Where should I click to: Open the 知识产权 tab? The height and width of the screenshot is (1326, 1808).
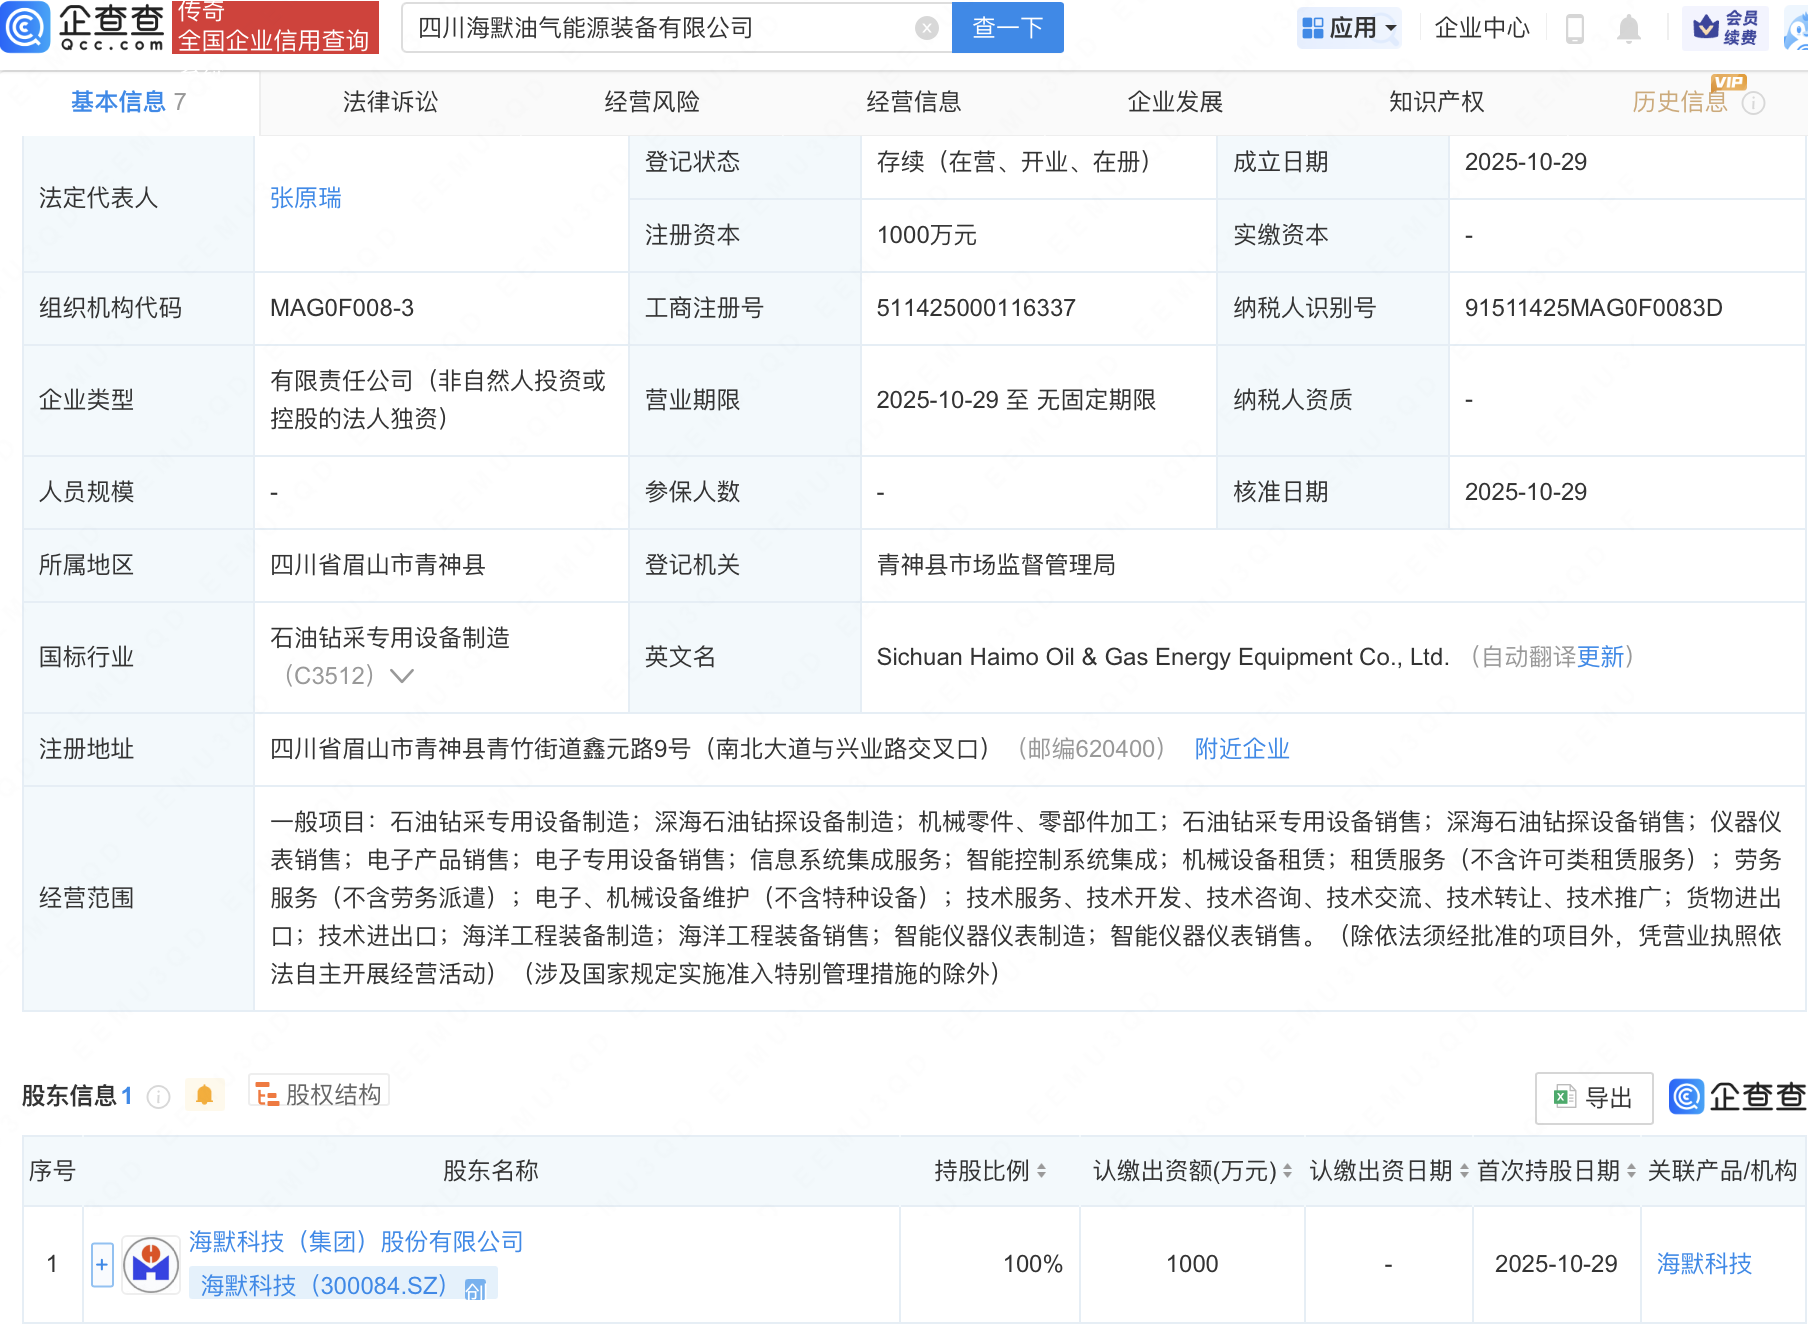click(x=1434, y=101)
